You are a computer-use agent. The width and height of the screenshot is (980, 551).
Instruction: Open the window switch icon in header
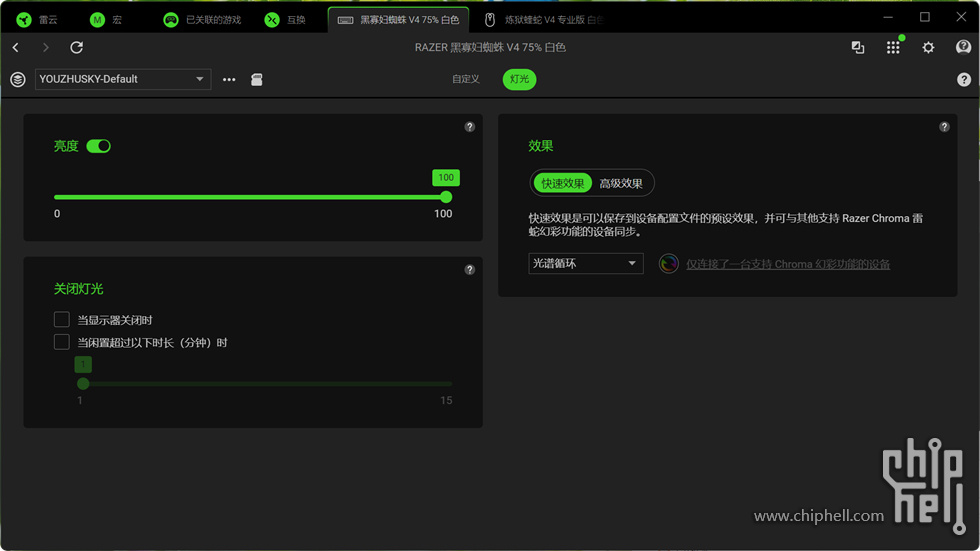point(858,47)
